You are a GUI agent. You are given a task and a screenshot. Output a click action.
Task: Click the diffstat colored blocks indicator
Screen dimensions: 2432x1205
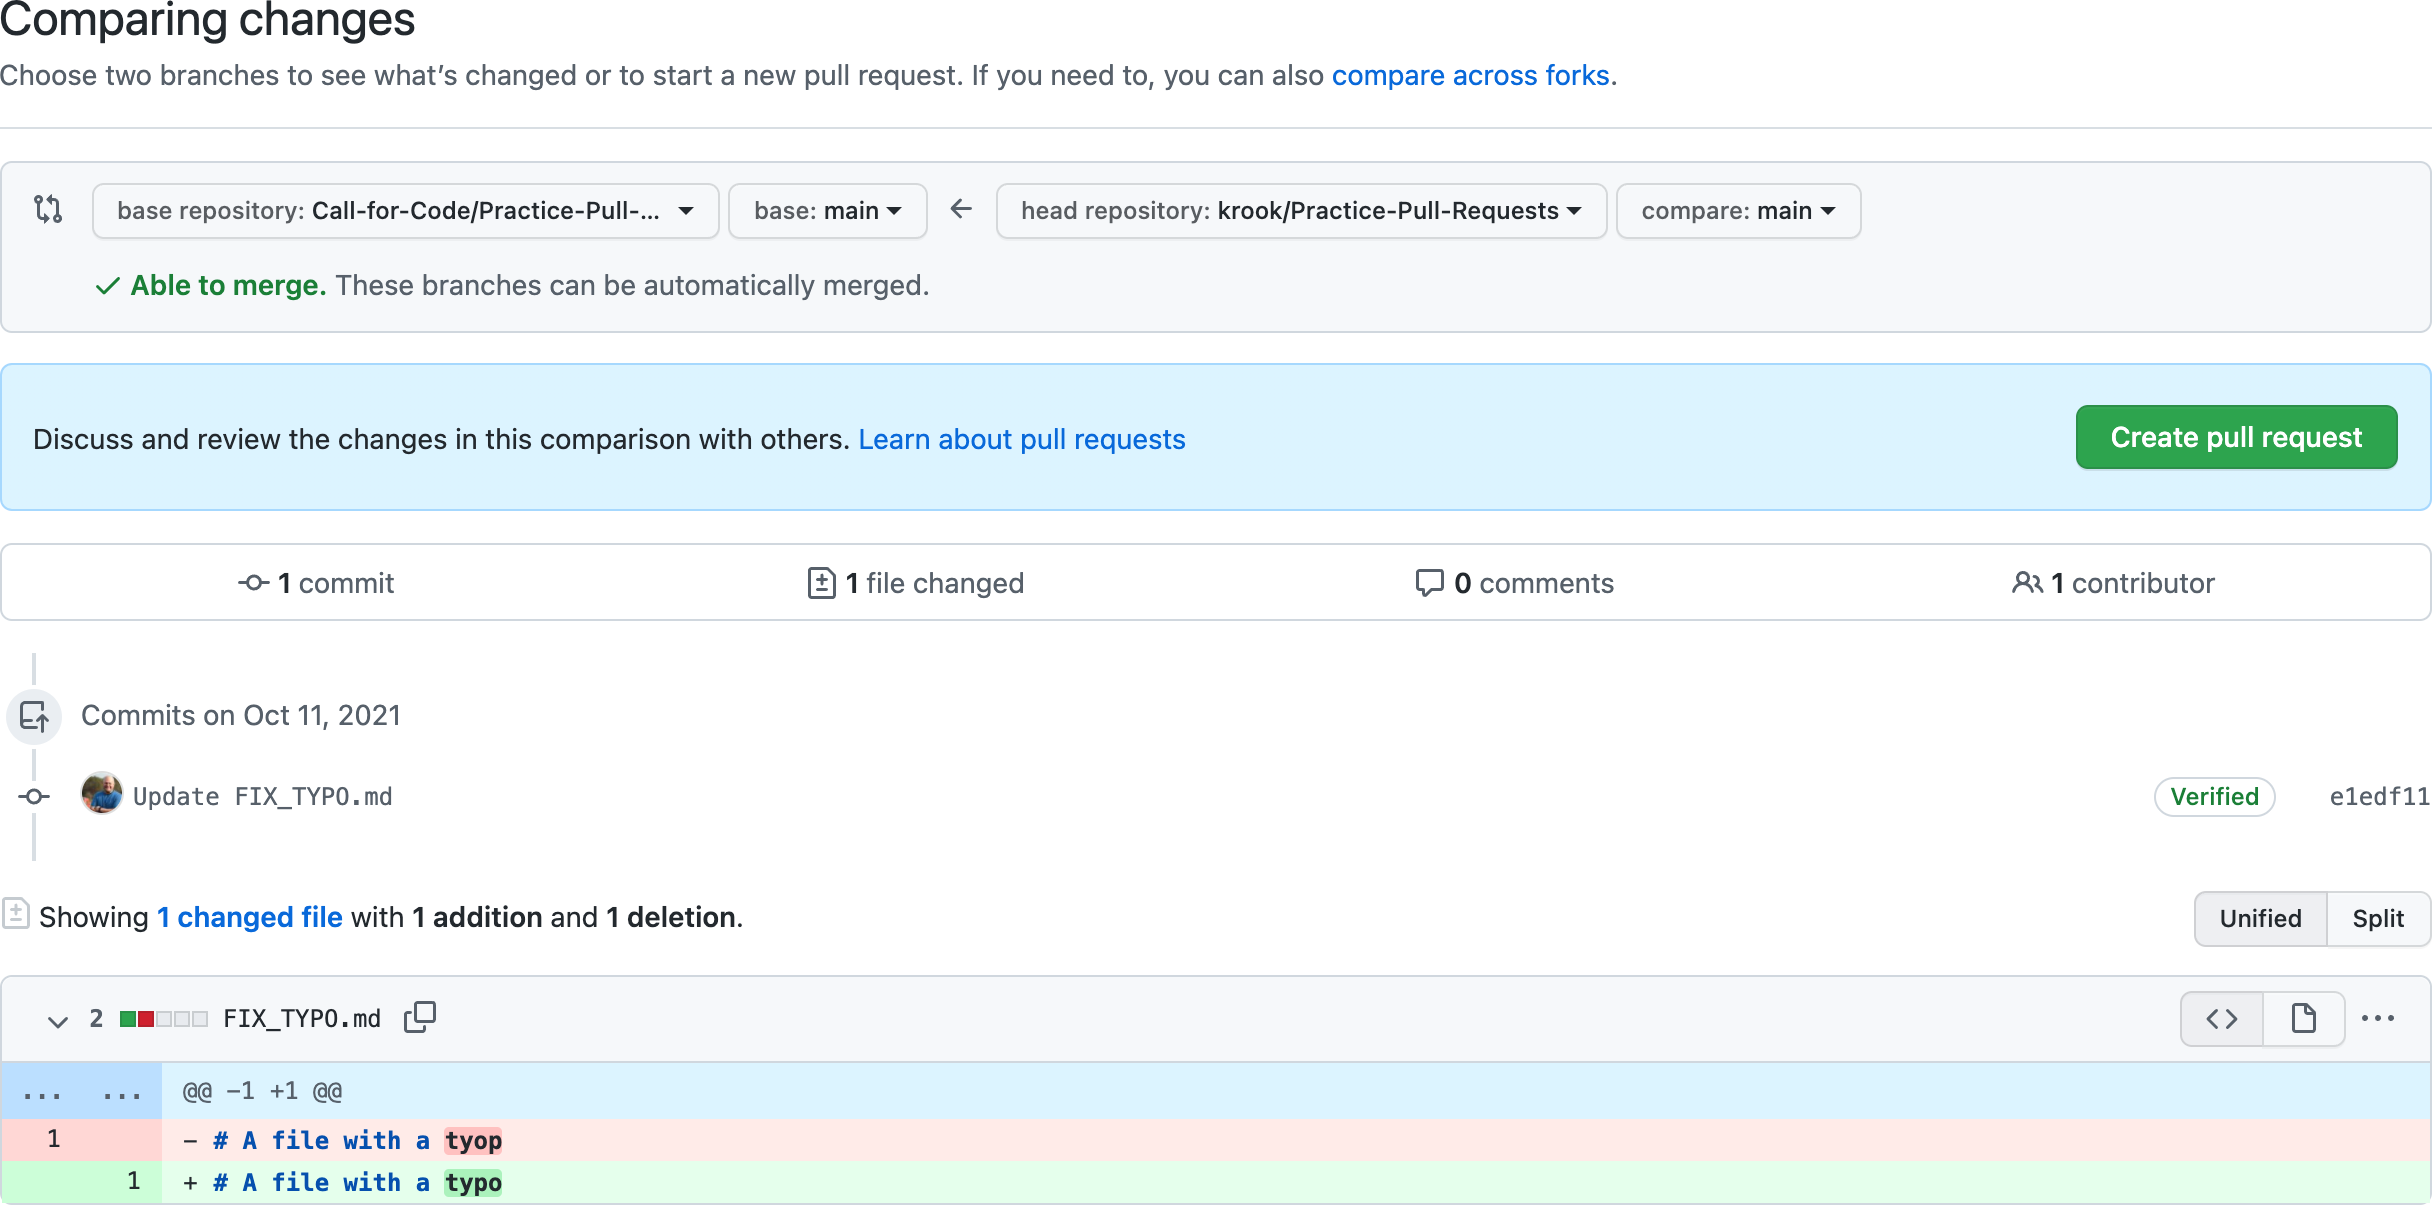click(163, 1019)
